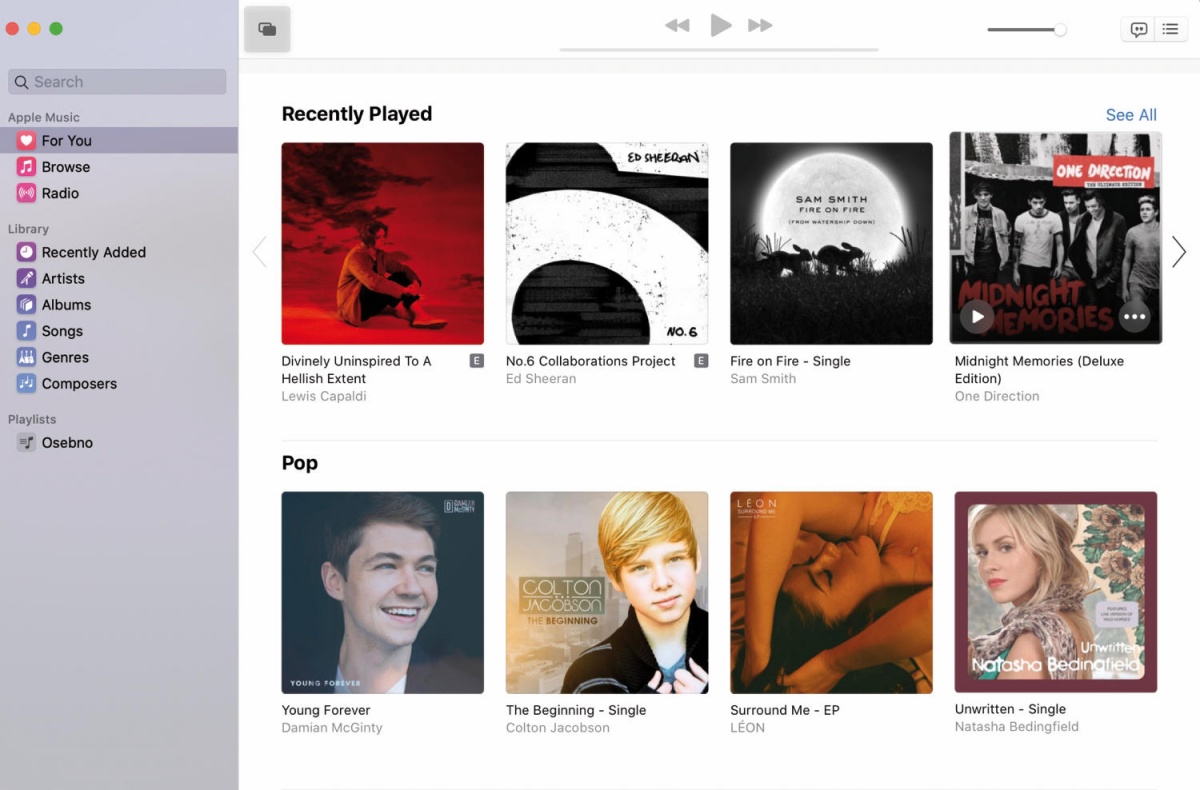This screenshot has width=1200, height=790.
Task: Click the Radio broadcast icon
Action: 26,193
